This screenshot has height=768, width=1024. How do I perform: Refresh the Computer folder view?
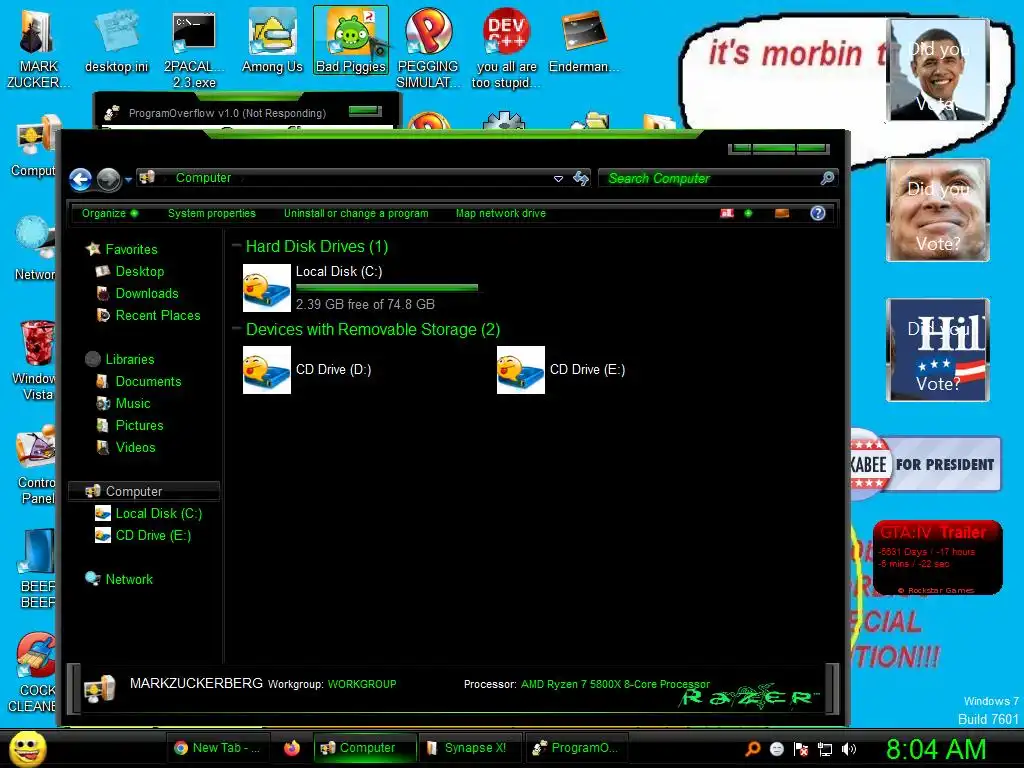[581, 178]
